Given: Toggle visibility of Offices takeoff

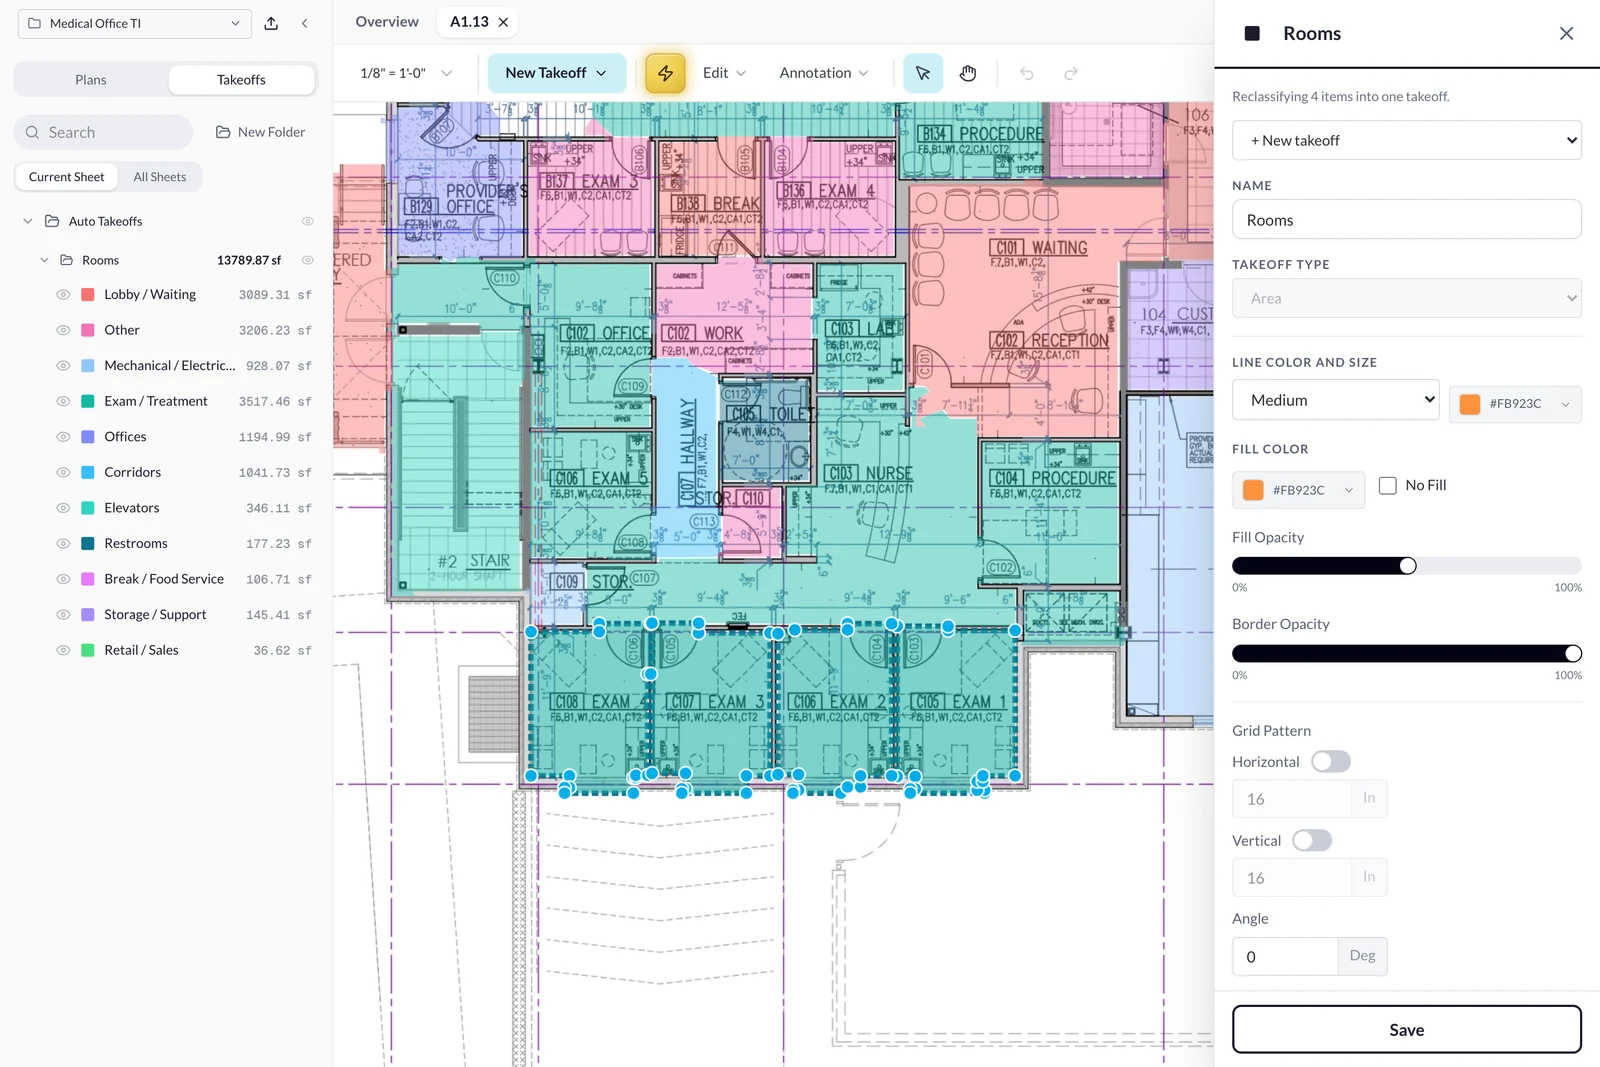Looking at the screenshot, I should [x=63, y=437].
